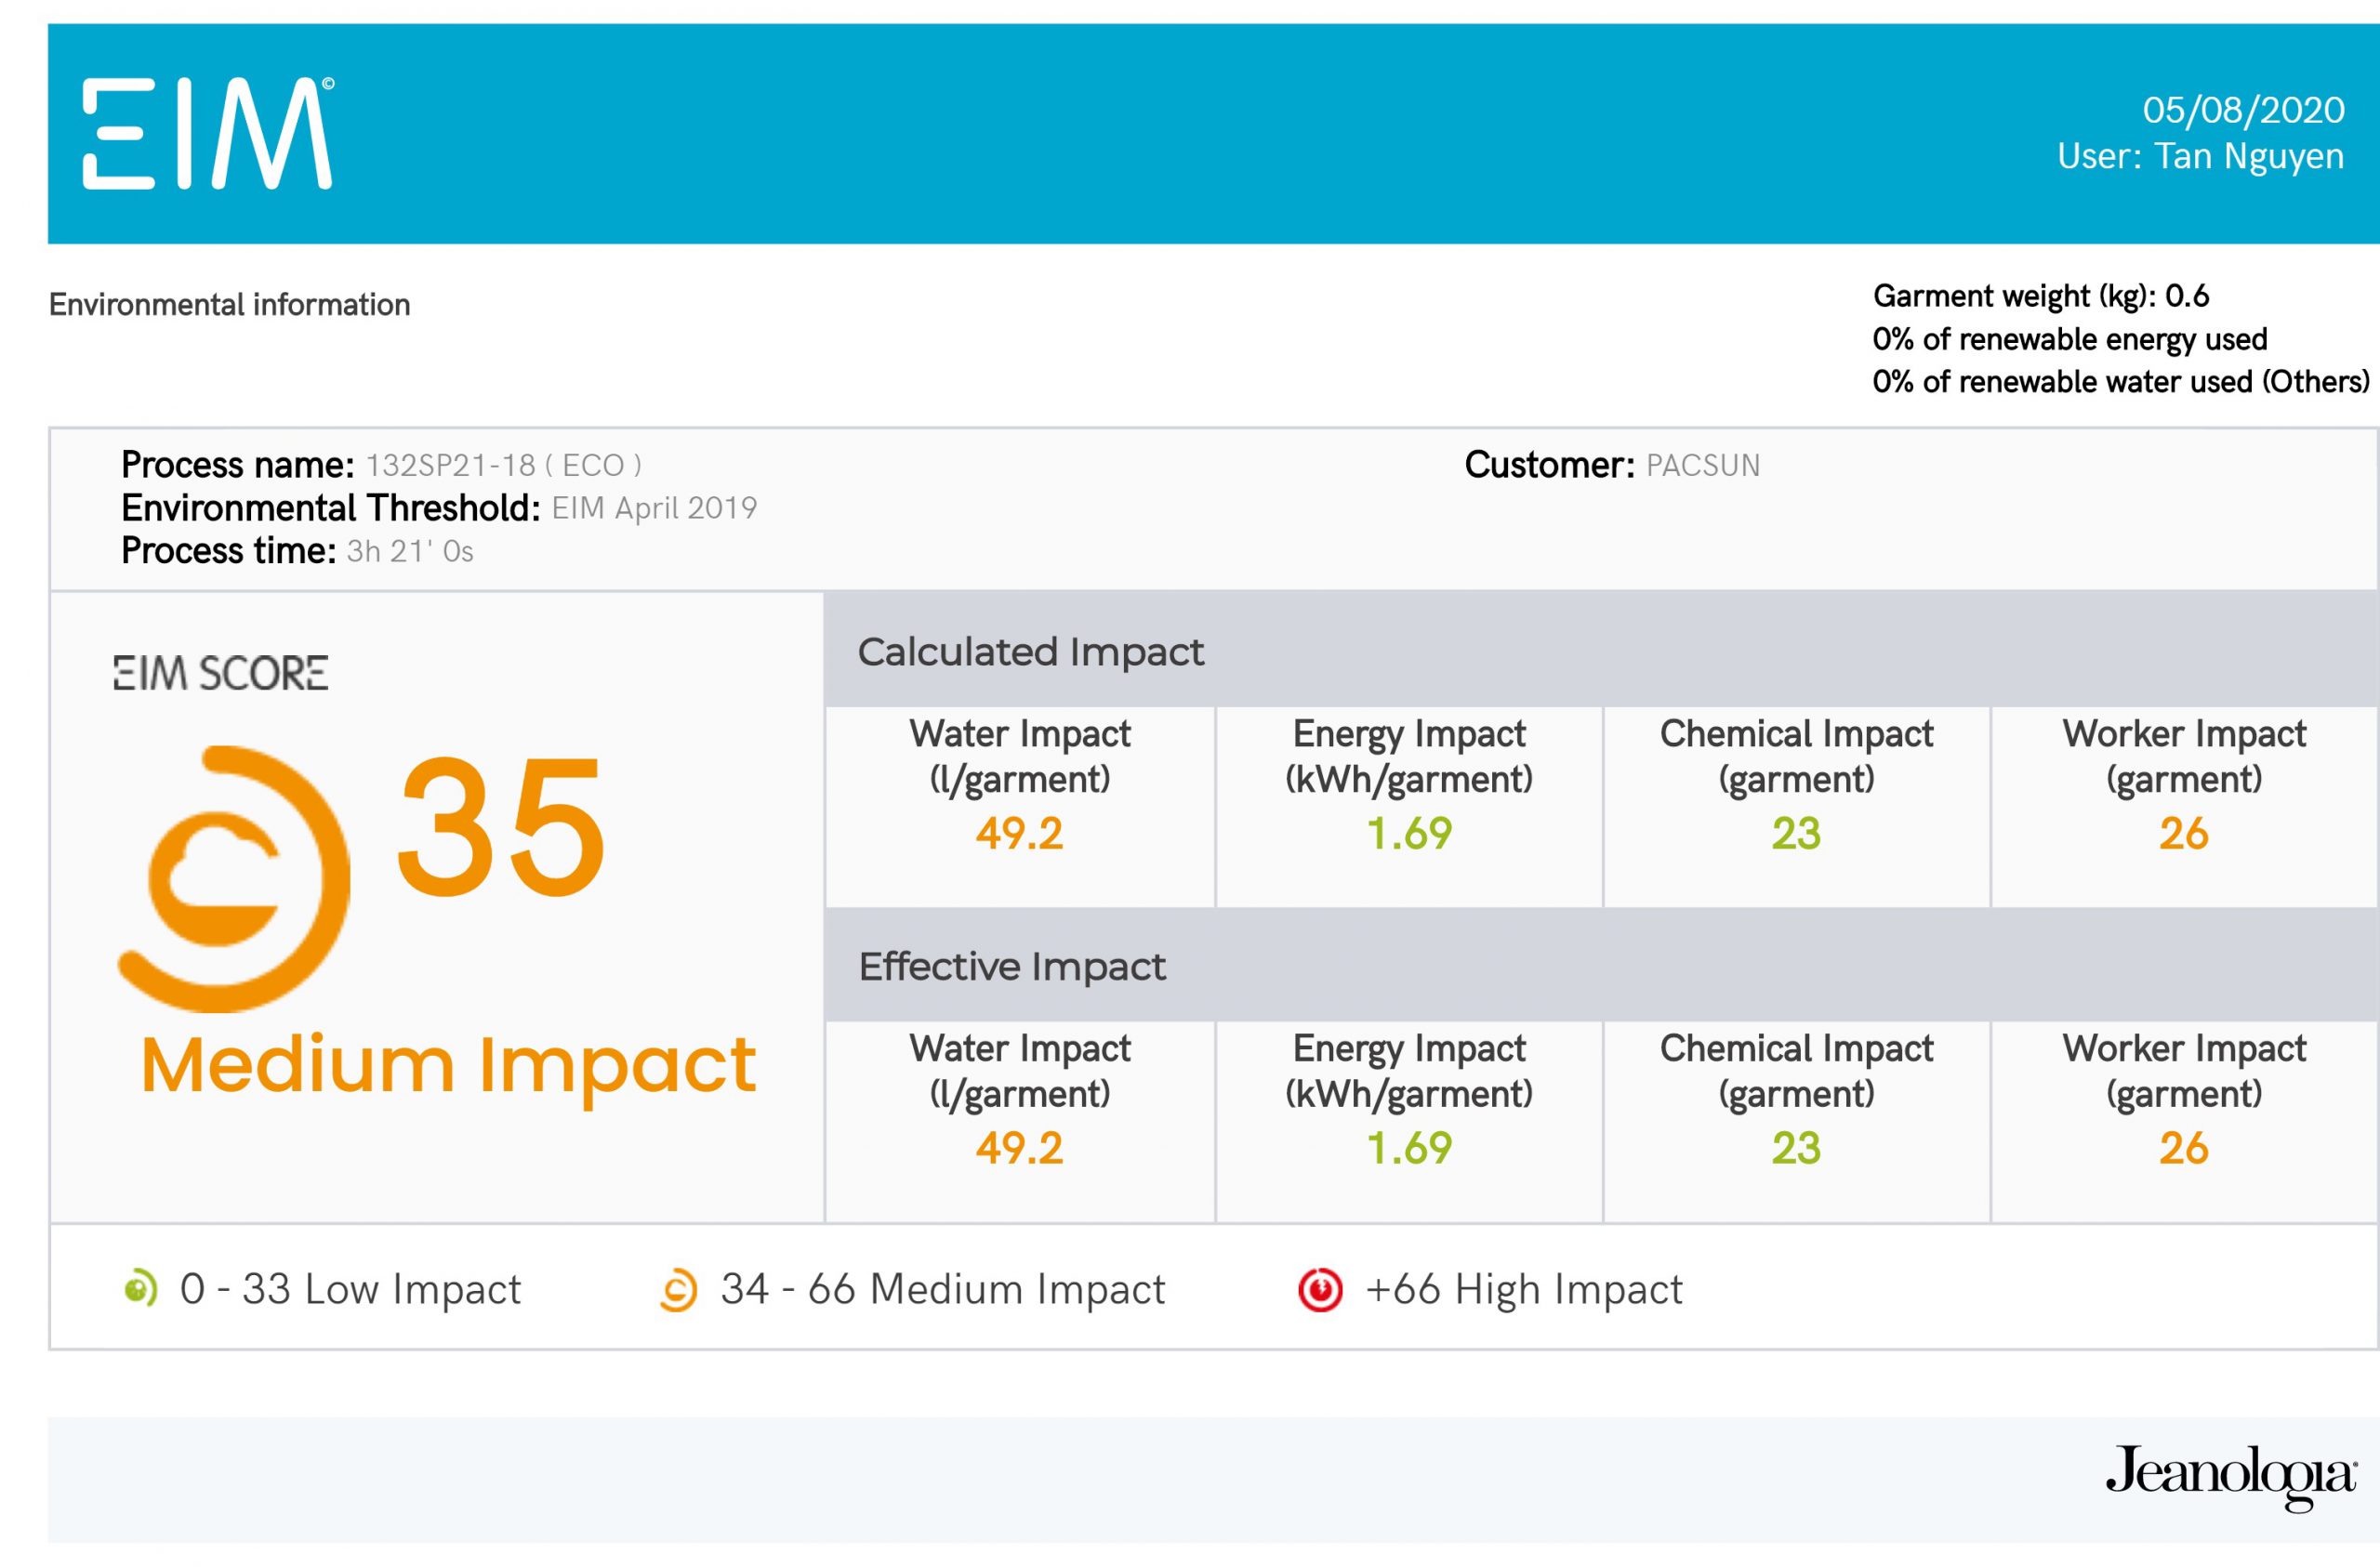
Task: Click Calculated Energy Impact value 1.69
Action: [1409, 834]
